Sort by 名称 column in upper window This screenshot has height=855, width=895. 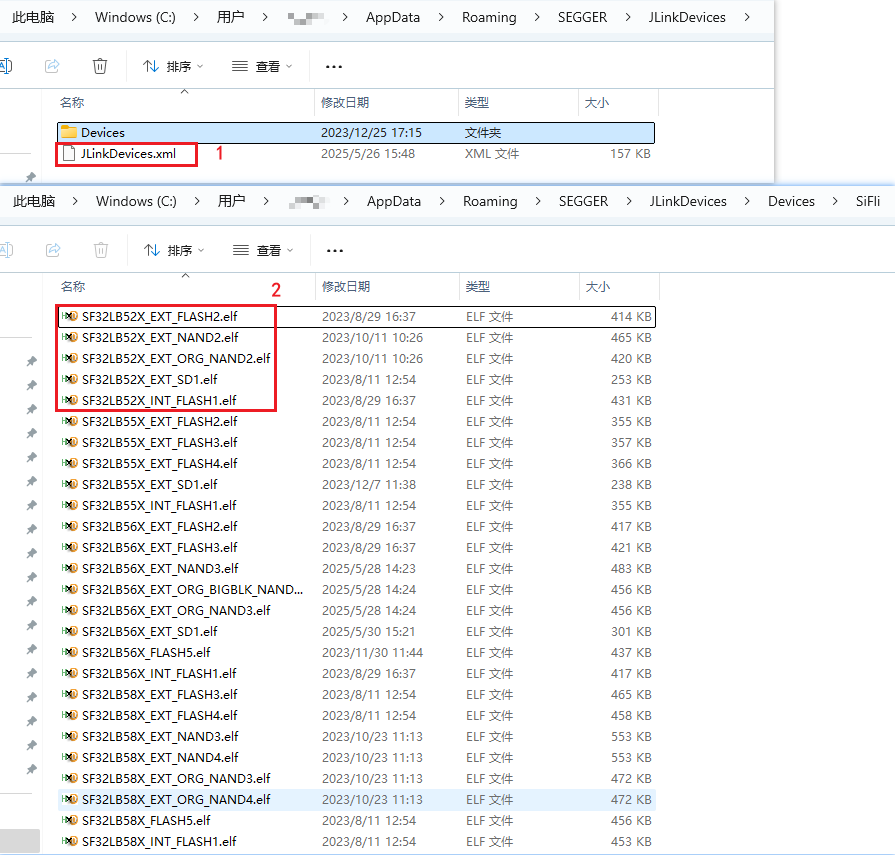pyautogui.click(x=72, y=103)
